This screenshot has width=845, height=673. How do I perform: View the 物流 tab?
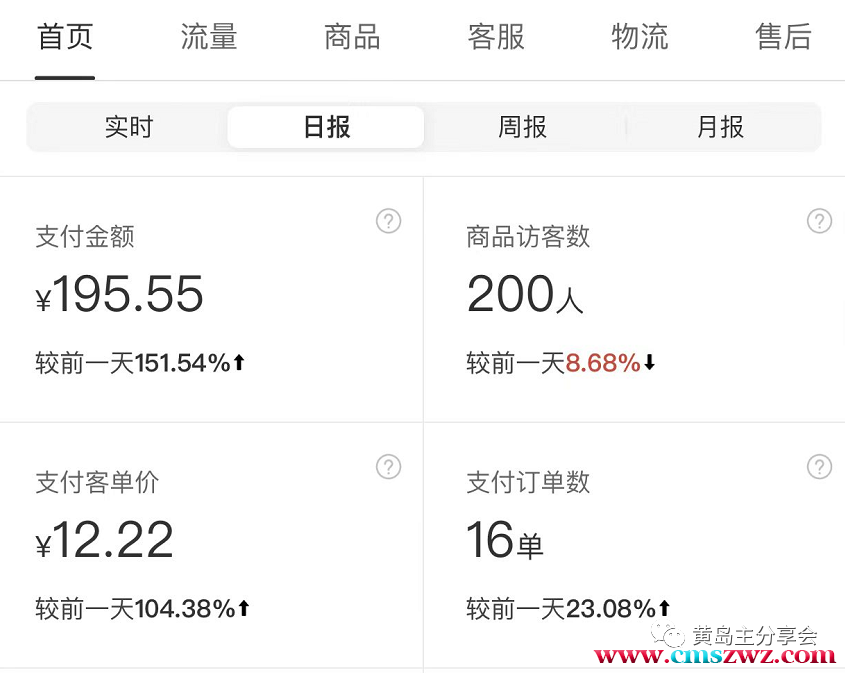pyautogui.click(x=640, y=38)
